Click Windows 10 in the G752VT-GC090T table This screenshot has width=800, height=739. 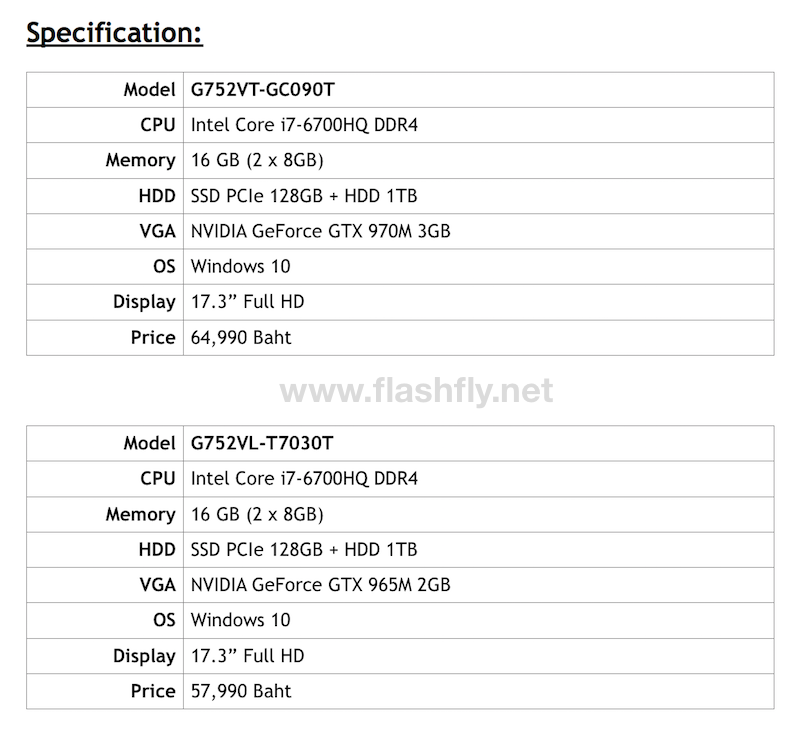tap(240, 266)
